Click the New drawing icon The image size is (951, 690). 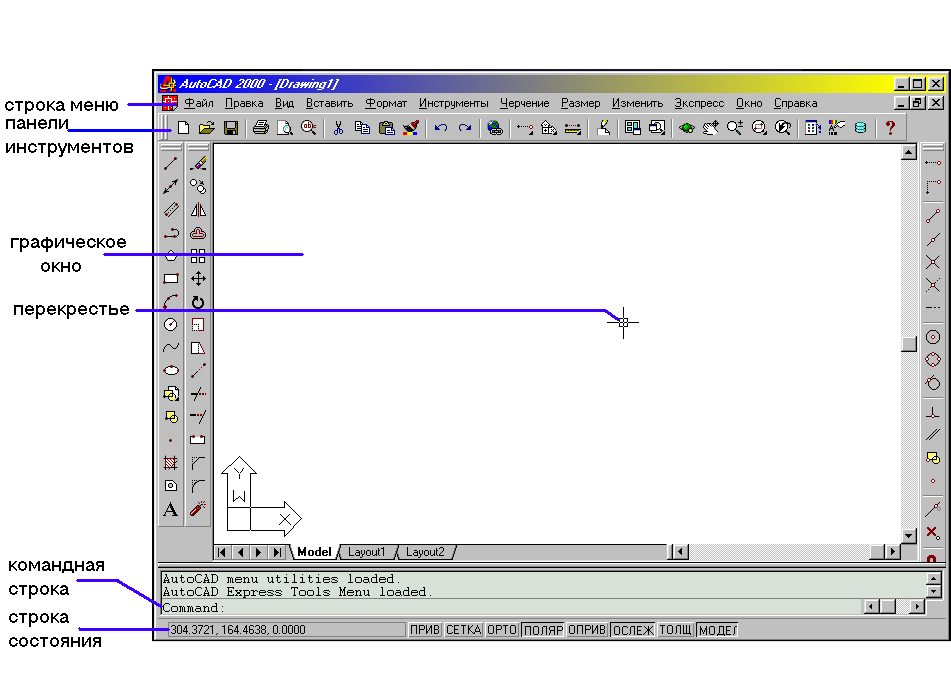[x=183, y=128]
